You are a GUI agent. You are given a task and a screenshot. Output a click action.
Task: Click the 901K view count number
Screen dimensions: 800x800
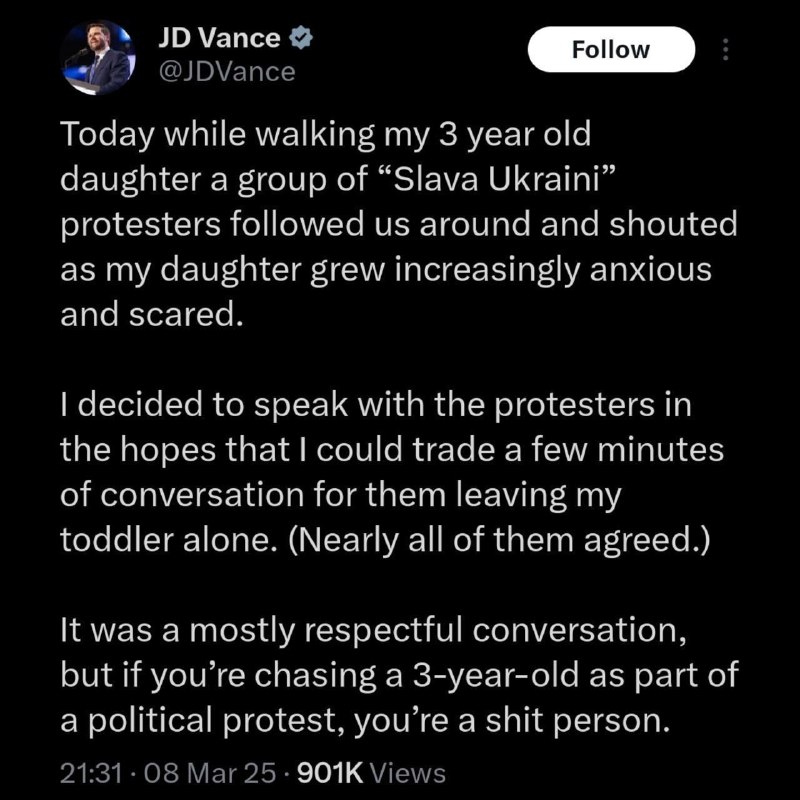click(x=330, y=772)
